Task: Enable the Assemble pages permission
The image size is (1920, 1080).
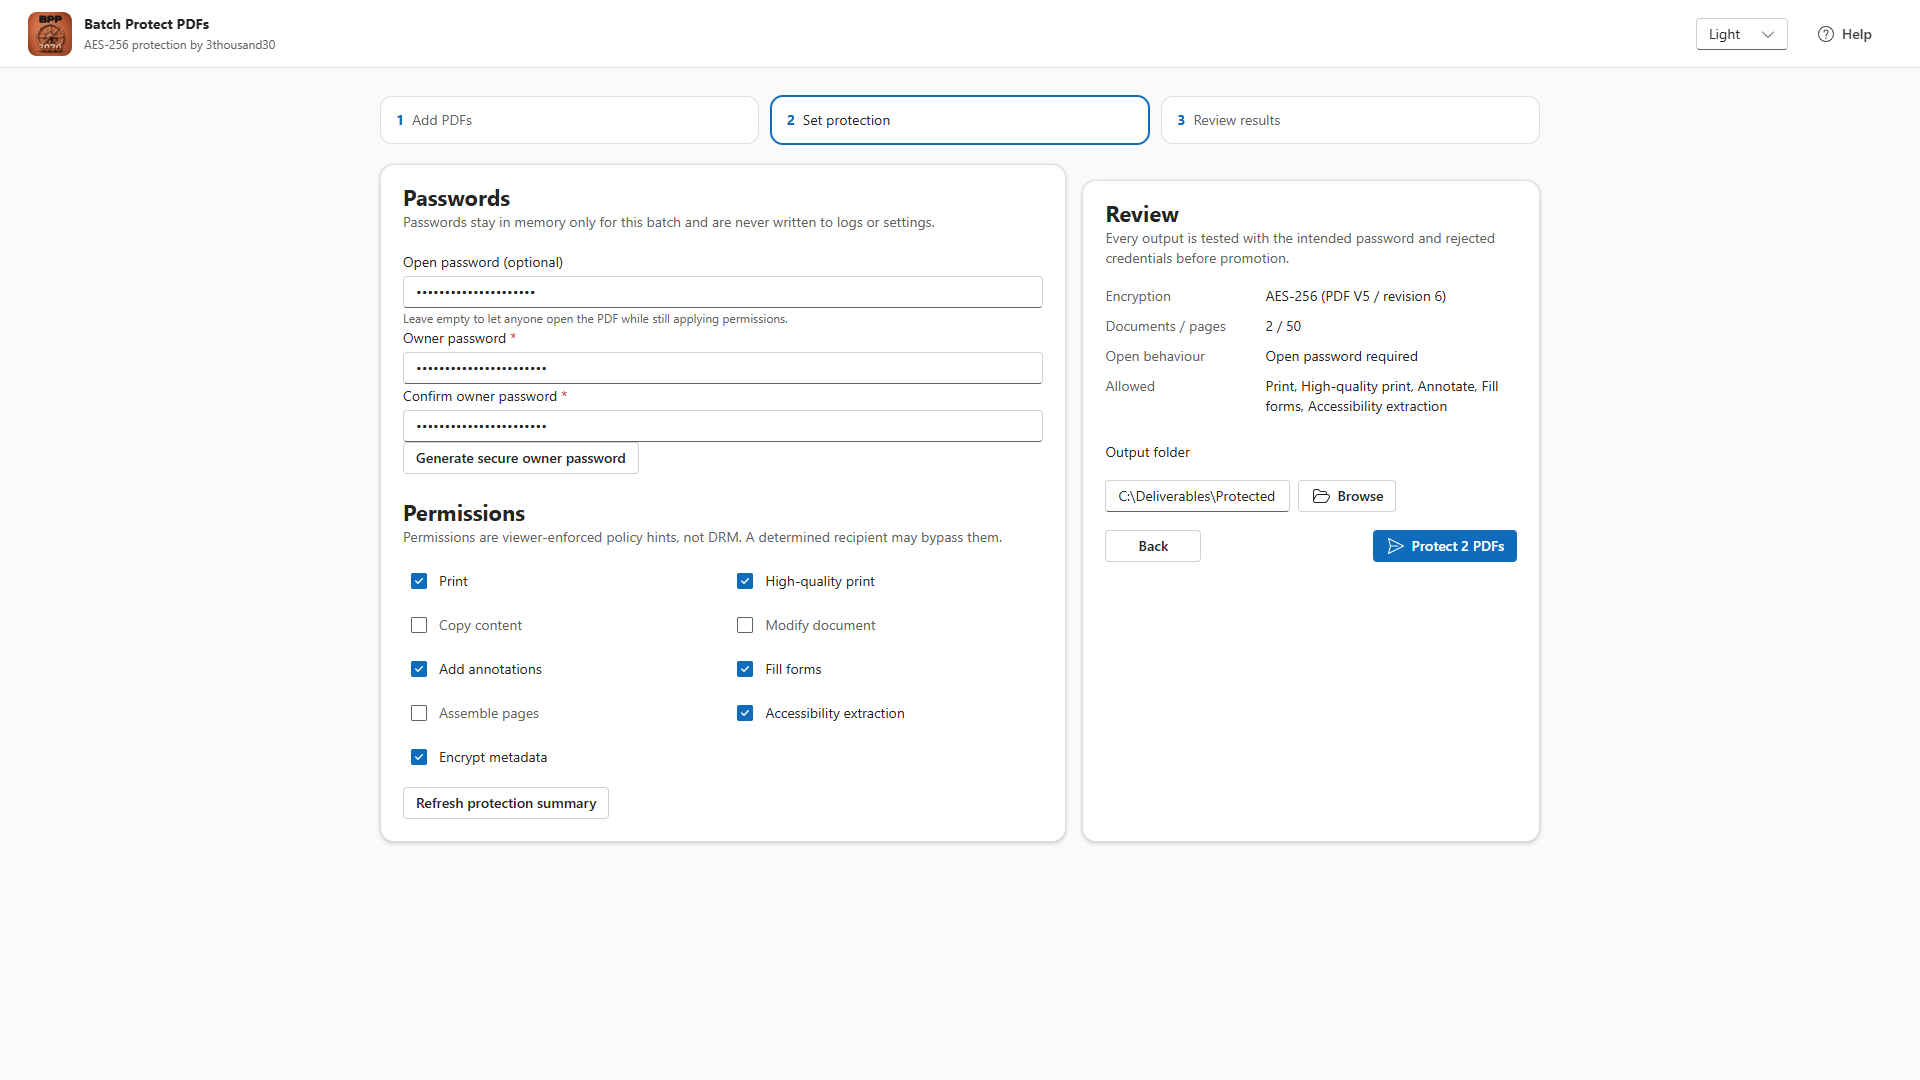Action: (419, 713)
